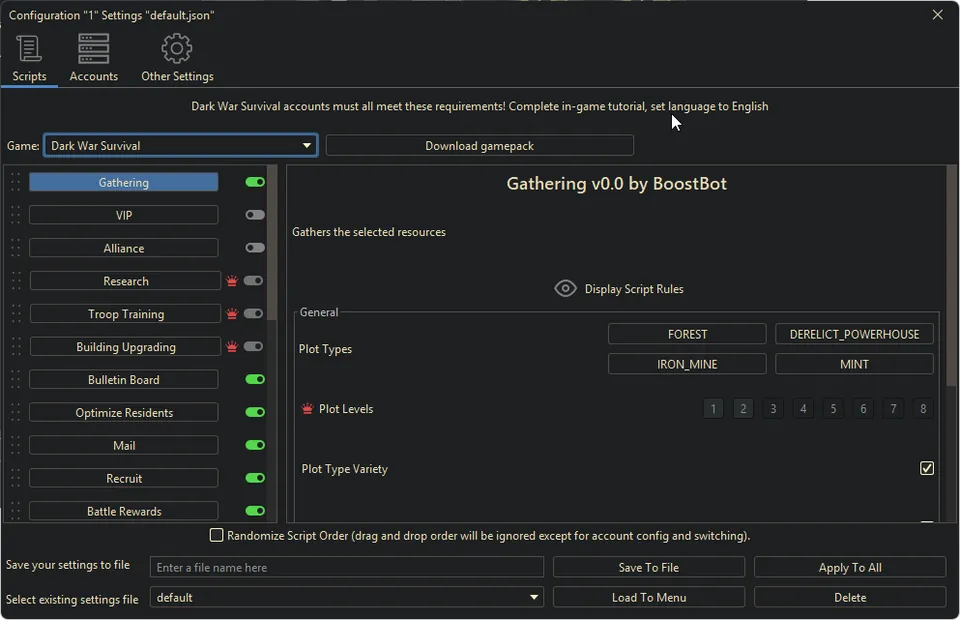
Task: Click the premium crown beside Plot Levels
Action: [307, 409]
